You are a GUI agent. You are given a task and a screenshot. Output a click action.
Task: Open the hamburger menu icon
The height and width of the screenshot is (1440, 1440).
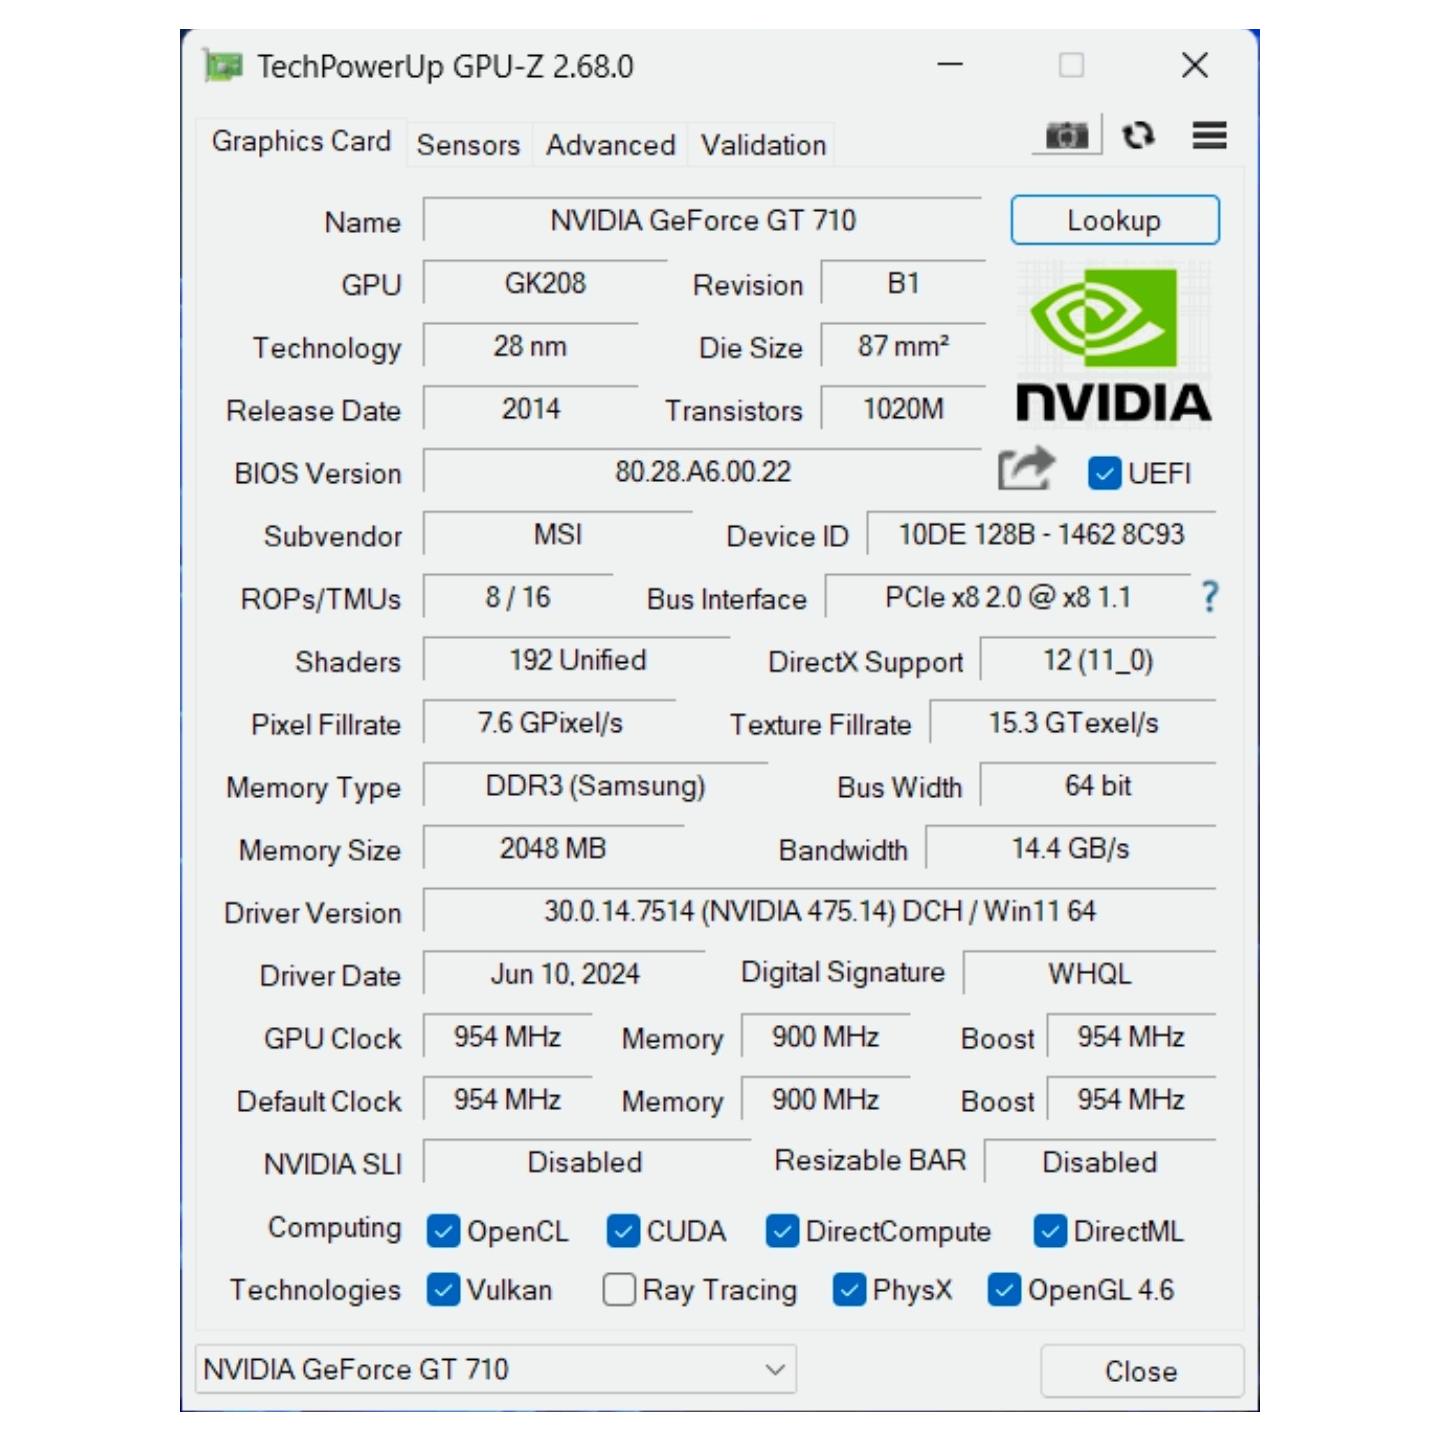click(1209, 135)
